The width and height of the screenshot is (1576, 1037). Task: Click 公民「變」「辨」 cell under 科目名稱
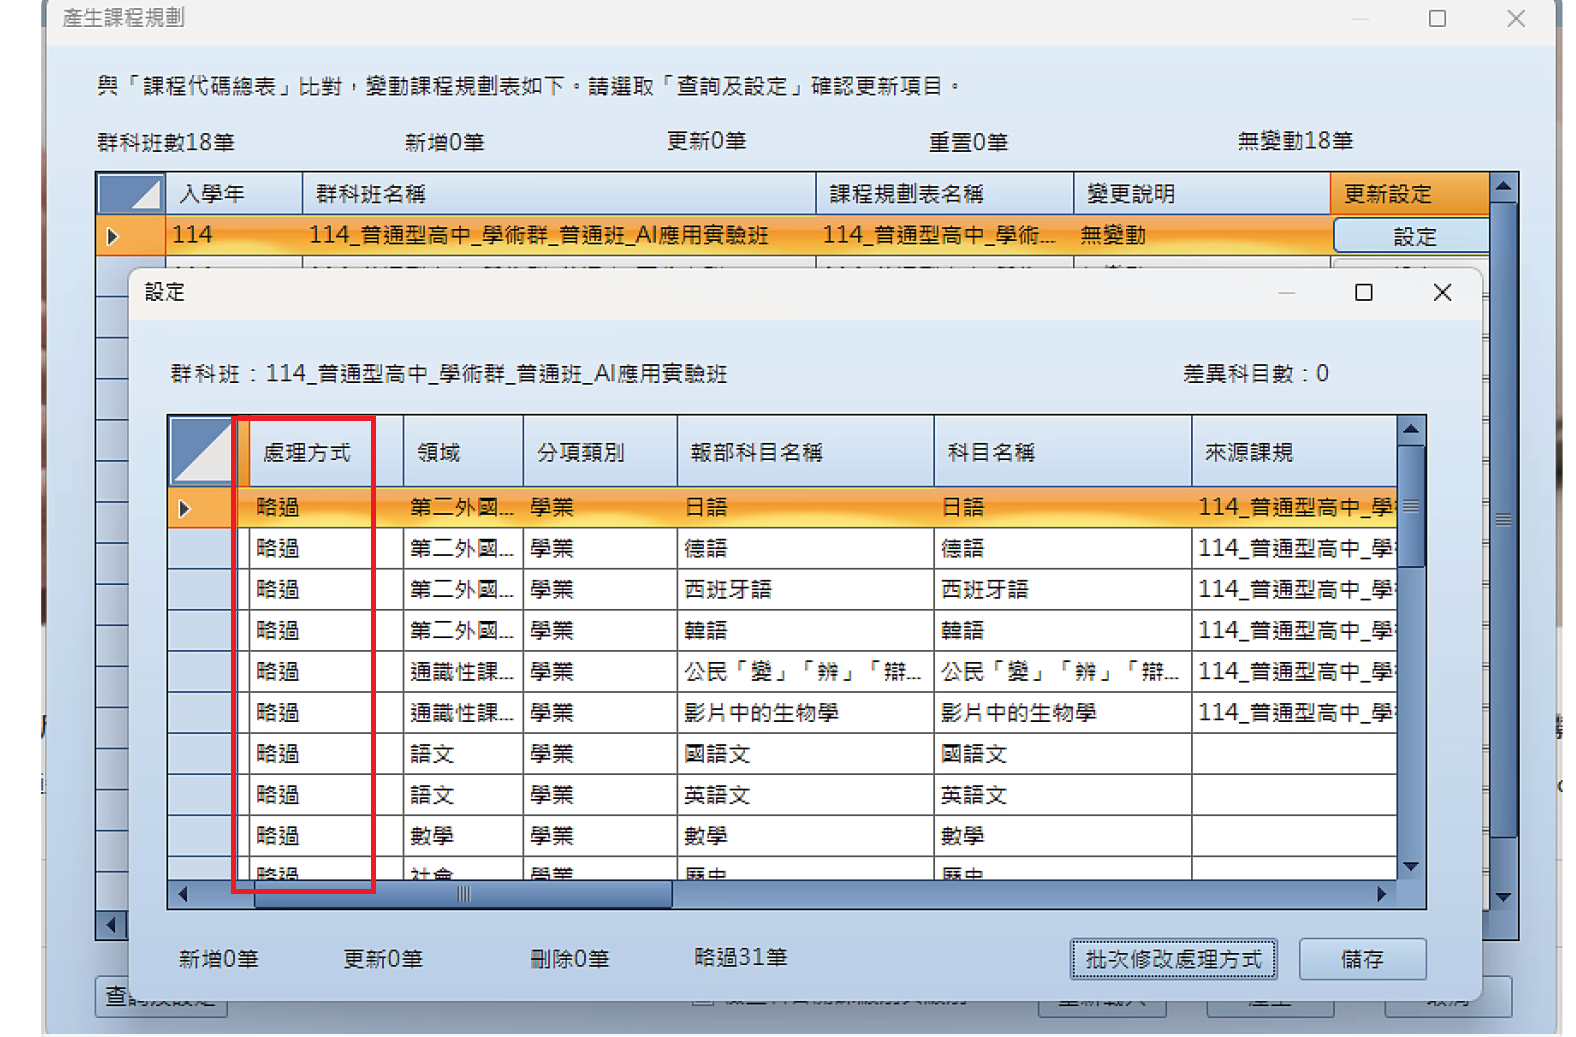1062,671
